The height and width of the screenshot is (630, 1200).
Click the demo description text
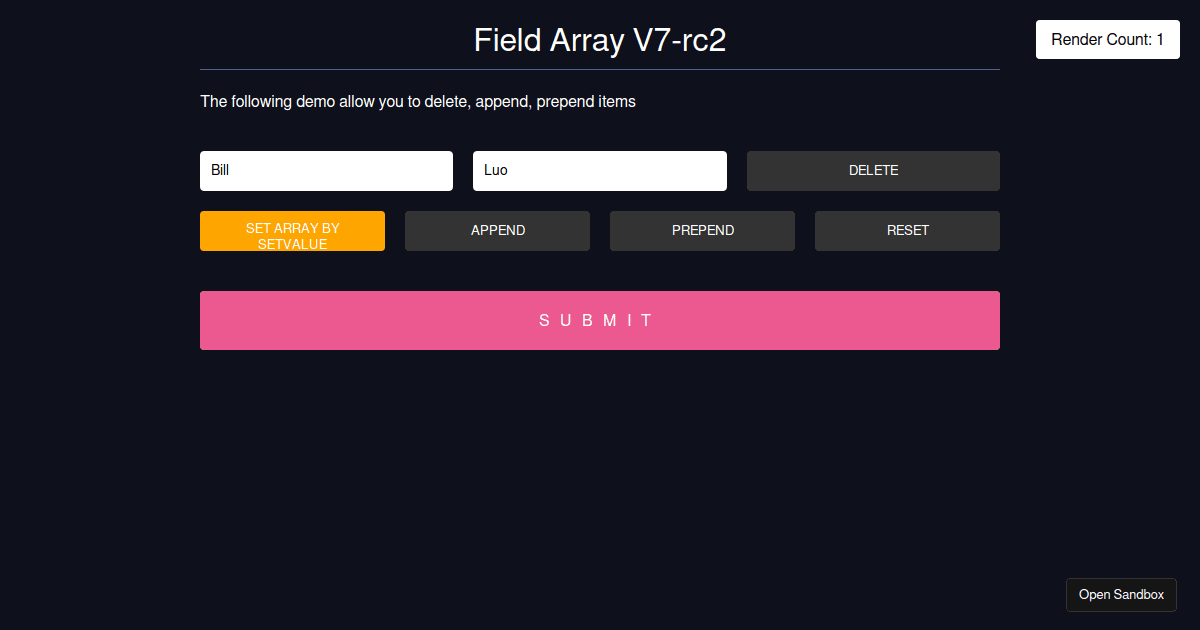click(417, 101)
